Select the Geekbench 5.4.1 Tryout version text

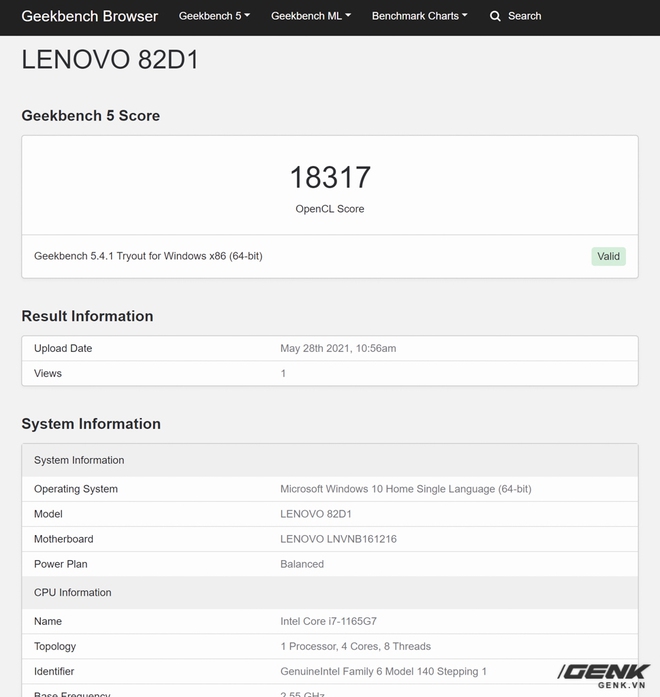[148, 256]
